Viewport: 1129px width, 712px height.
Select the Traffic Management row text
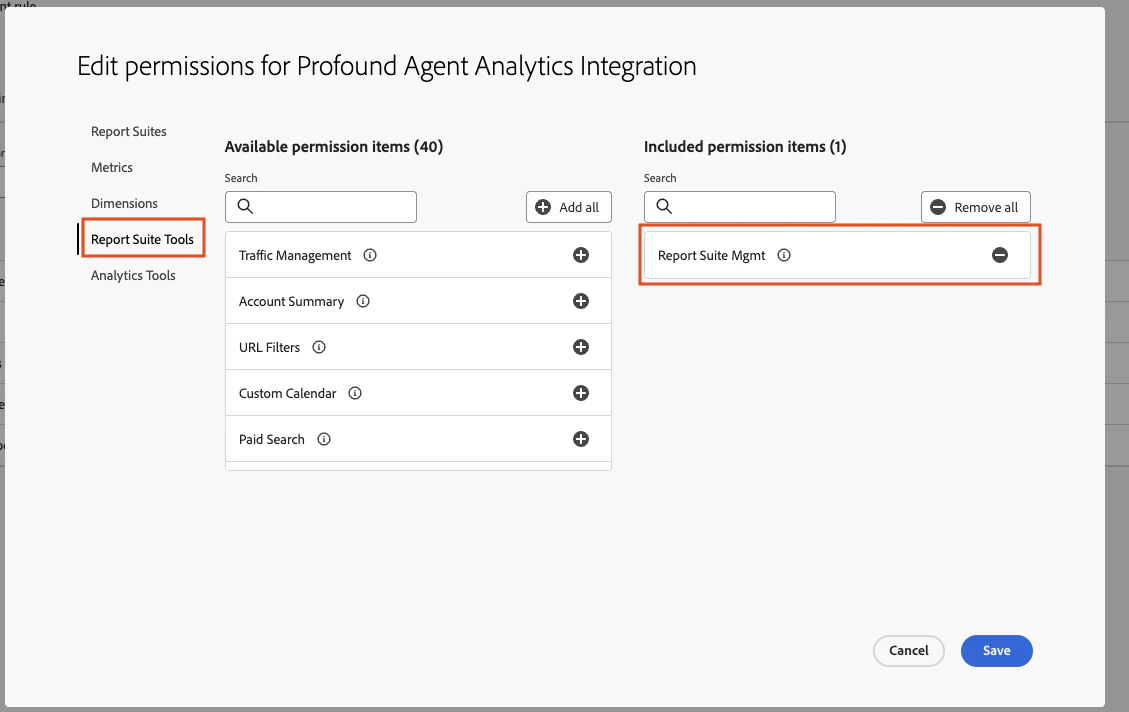point(295,256)
